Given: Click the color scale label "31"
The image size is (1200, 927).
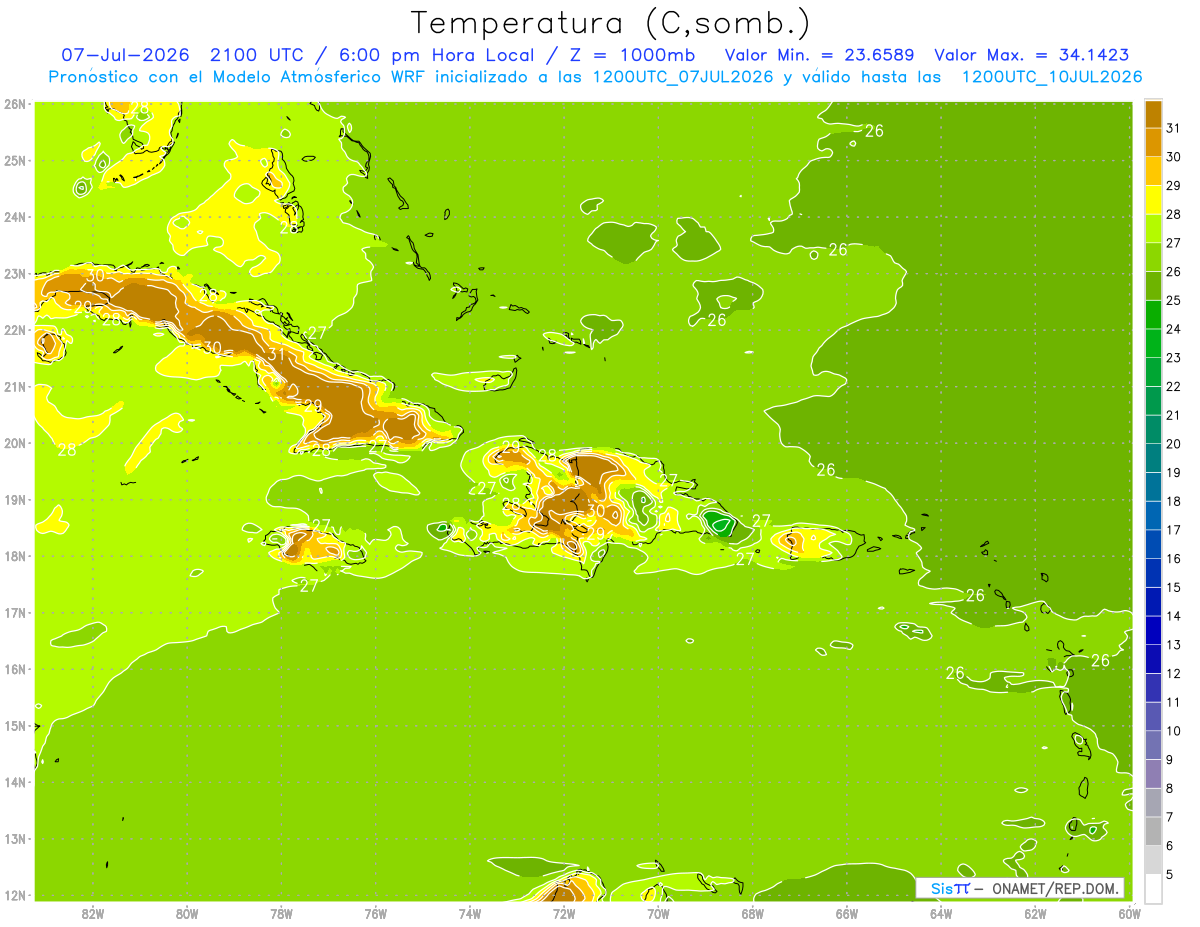Looking at the screenshot, I should point(1173,127).
